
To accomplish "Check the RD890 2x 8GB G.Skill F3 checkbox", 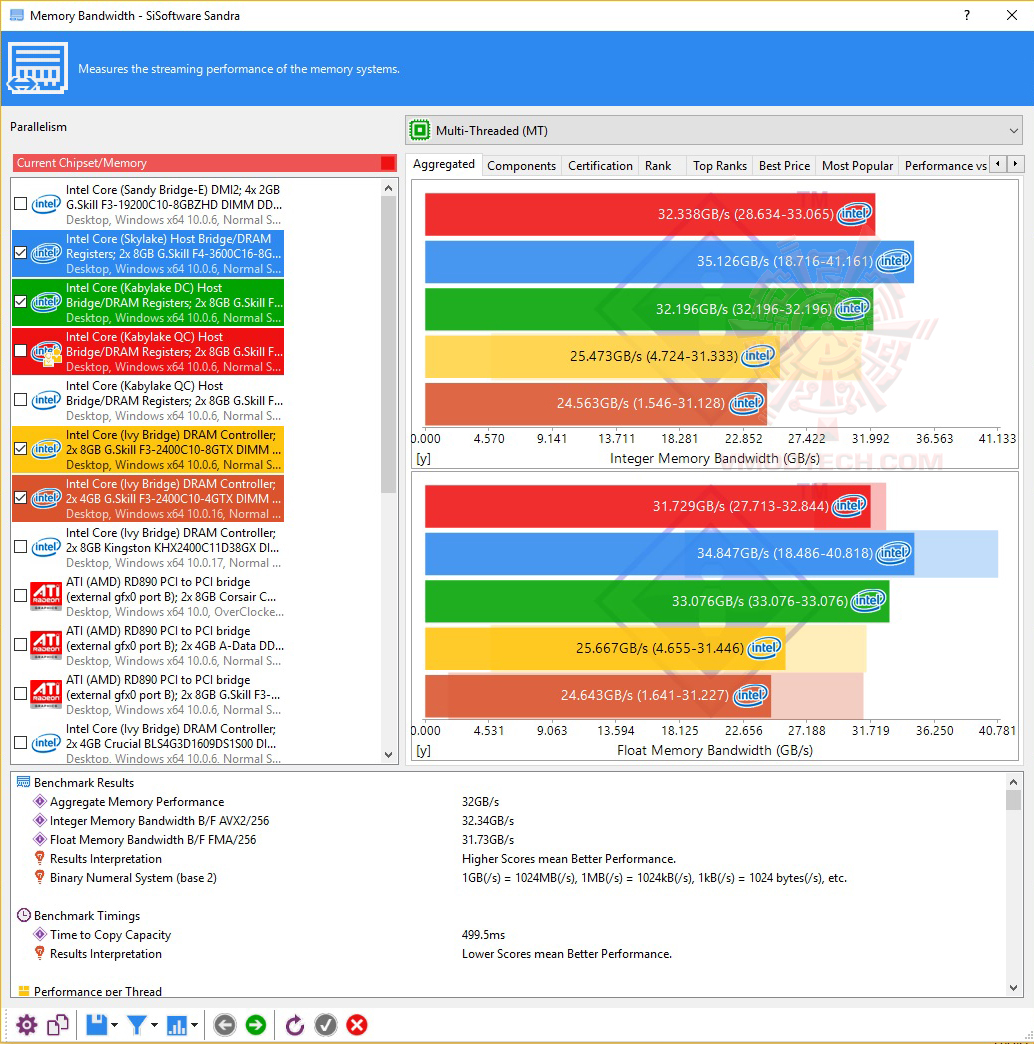I will [x=21, y=694].
